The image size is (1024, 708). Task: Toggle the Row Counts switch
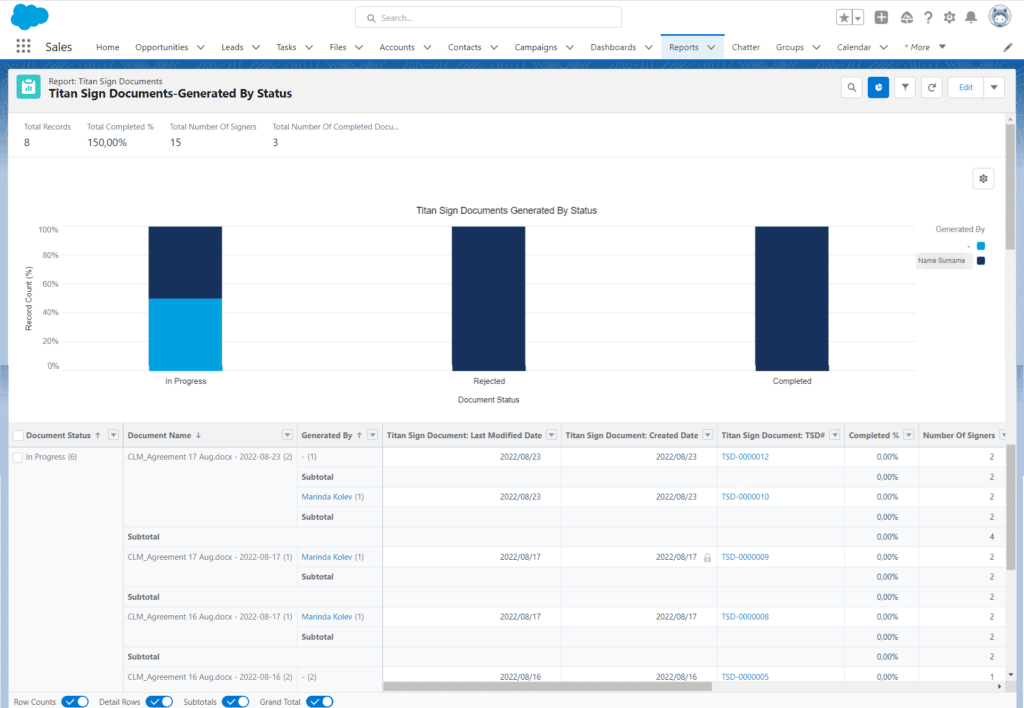[75, 702]
